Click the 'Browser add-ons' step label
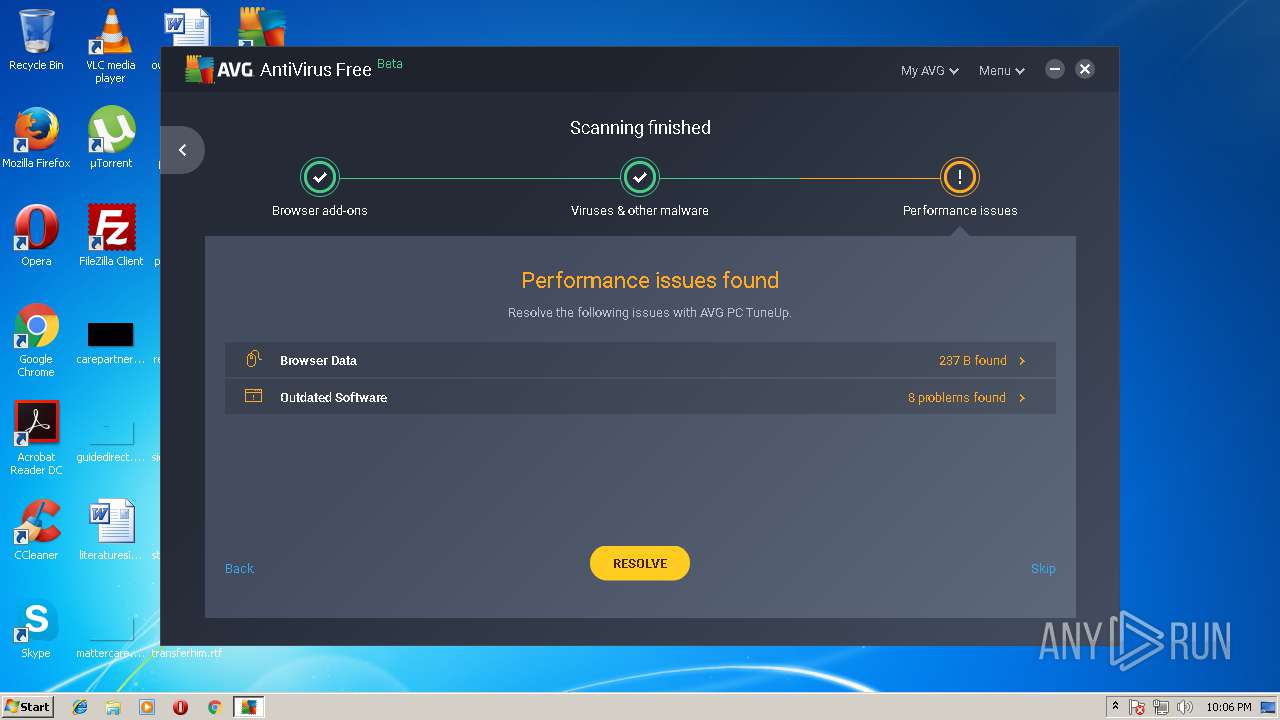The width and height of the screenshot is (1280, 720). click(320, 210)
